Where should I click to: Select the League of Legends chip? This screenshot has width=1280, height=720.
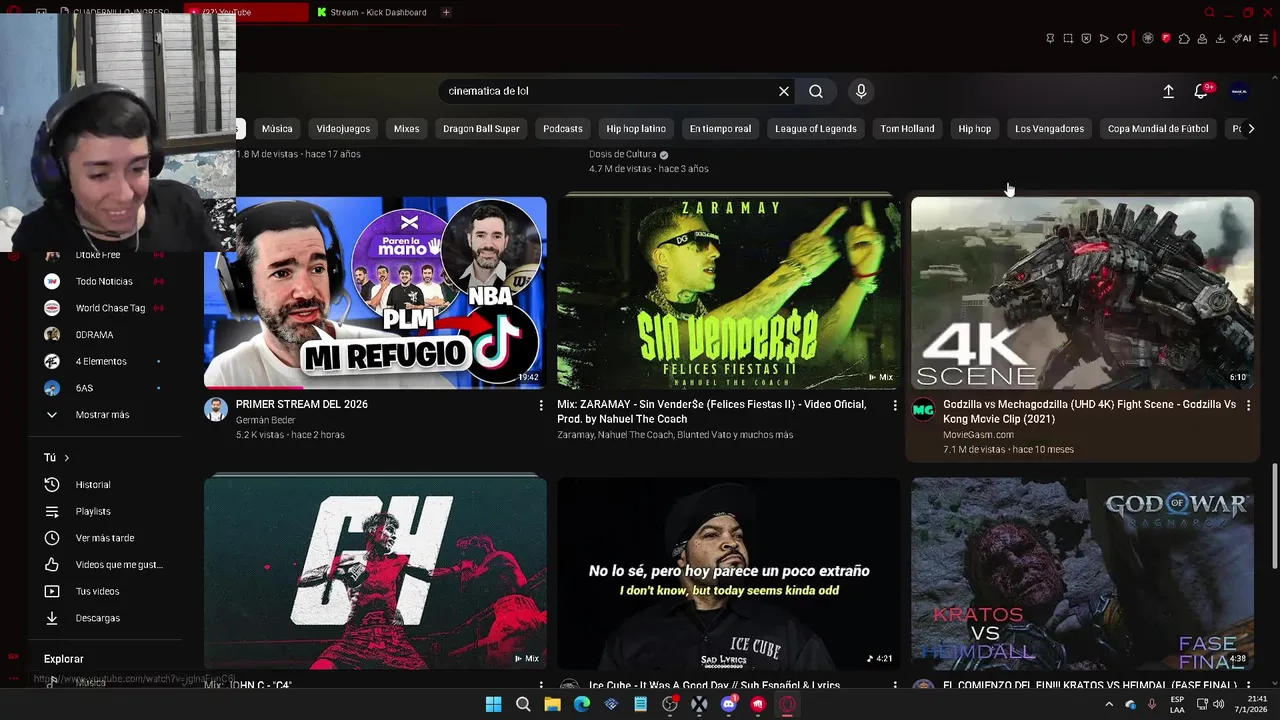click(816, 129)
